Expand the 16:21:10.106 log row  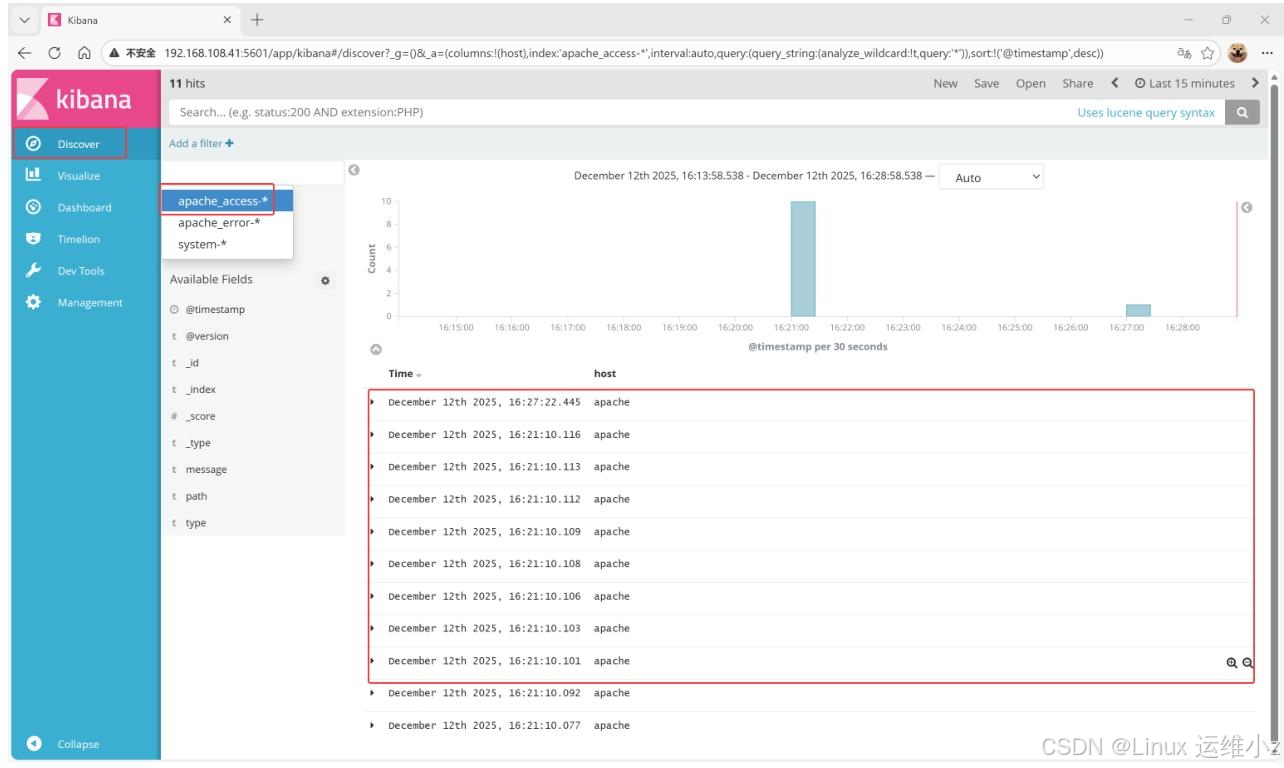[373, 596]
